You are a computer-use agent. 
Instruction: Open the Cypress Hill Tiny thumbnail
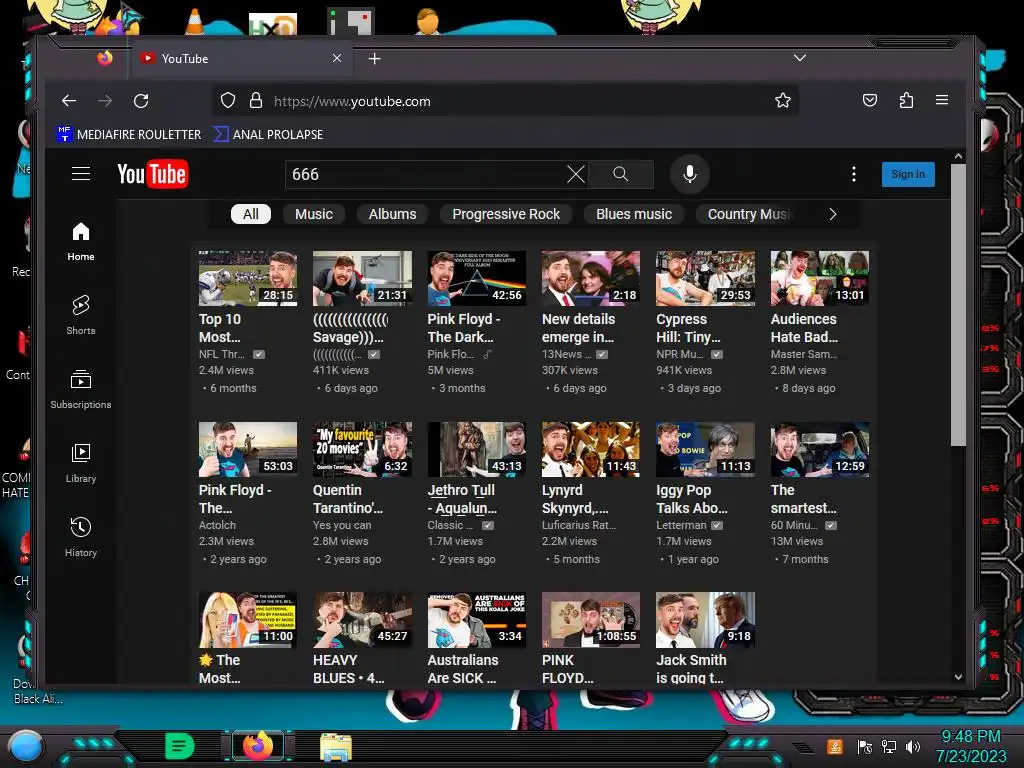point(705,278)
